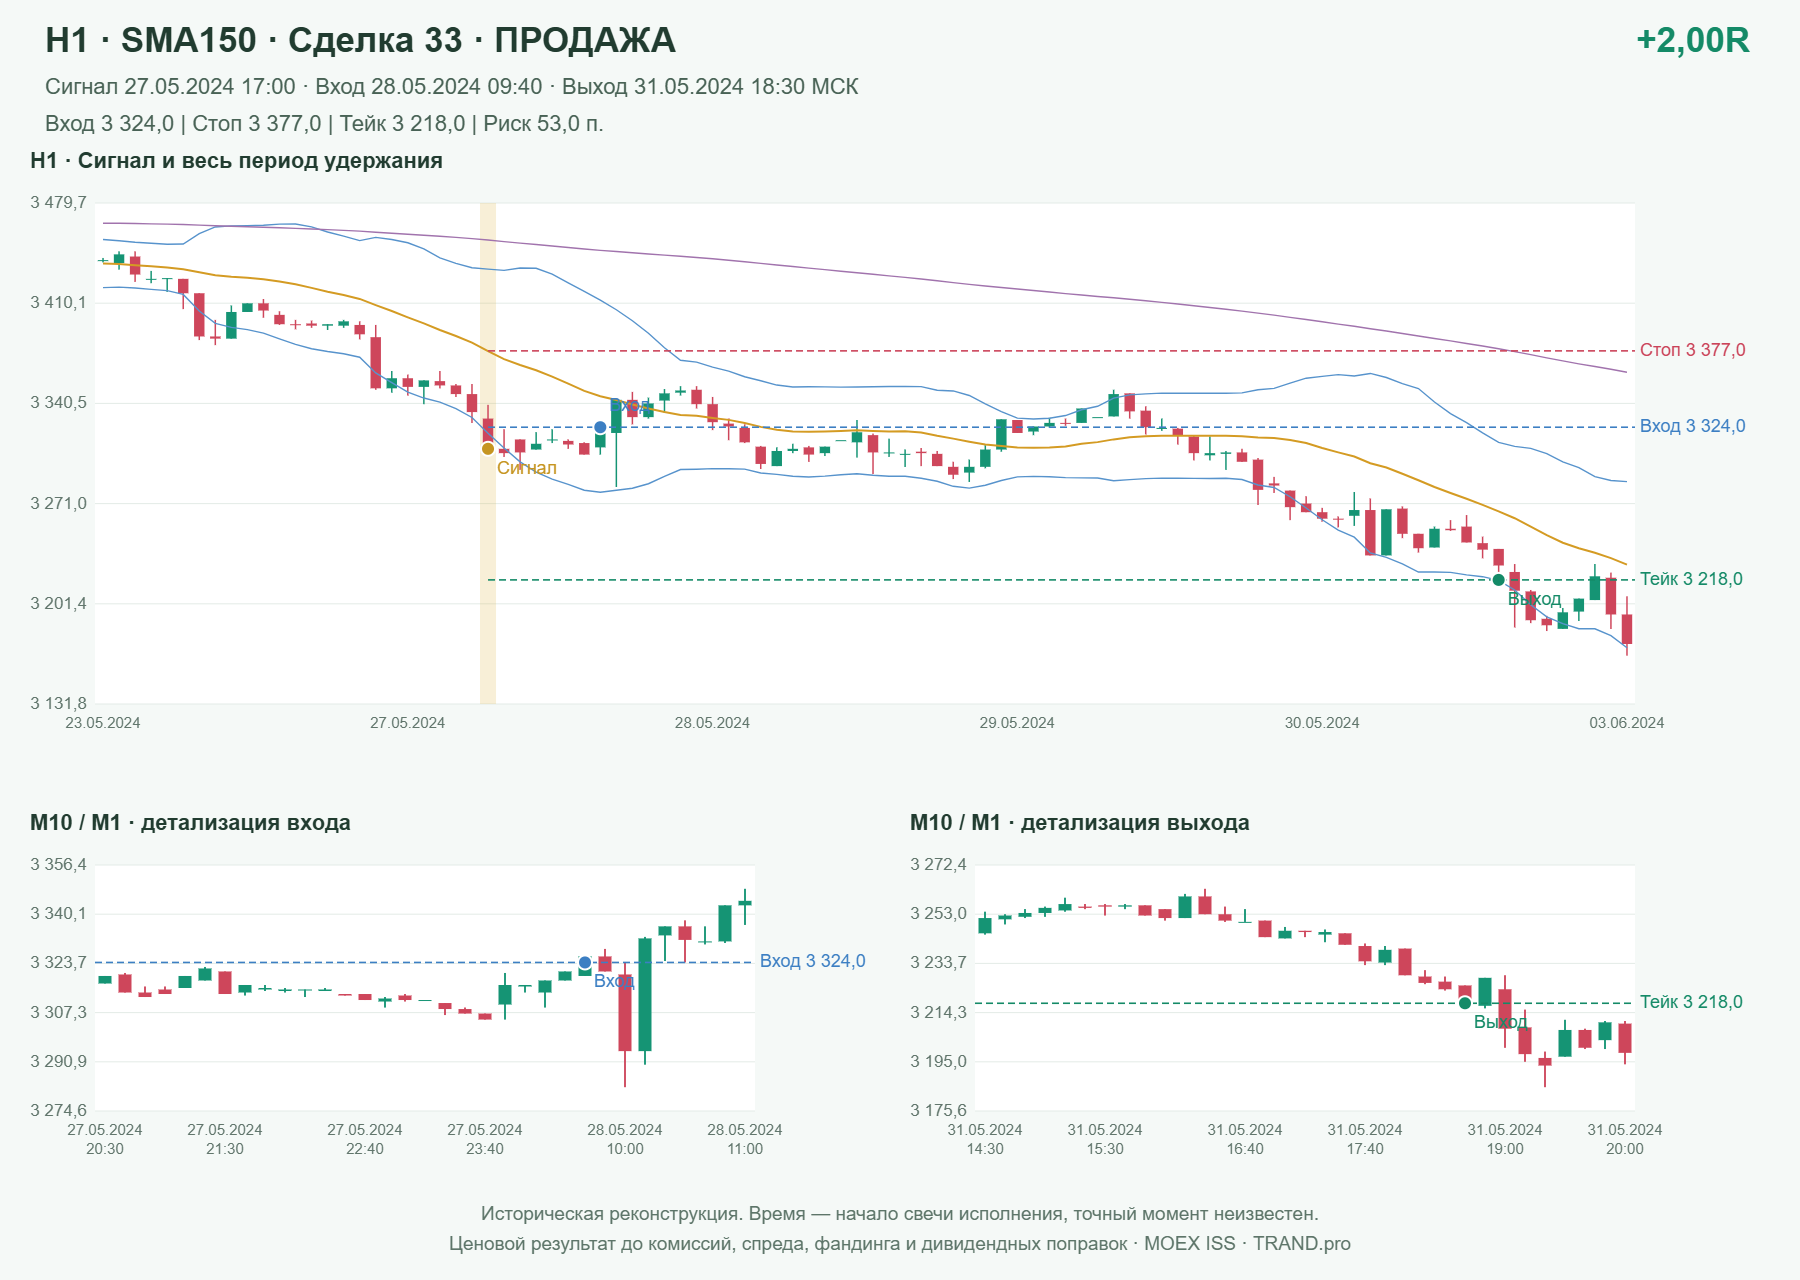Click the 3 410,1 price axis label

point(59,303)
